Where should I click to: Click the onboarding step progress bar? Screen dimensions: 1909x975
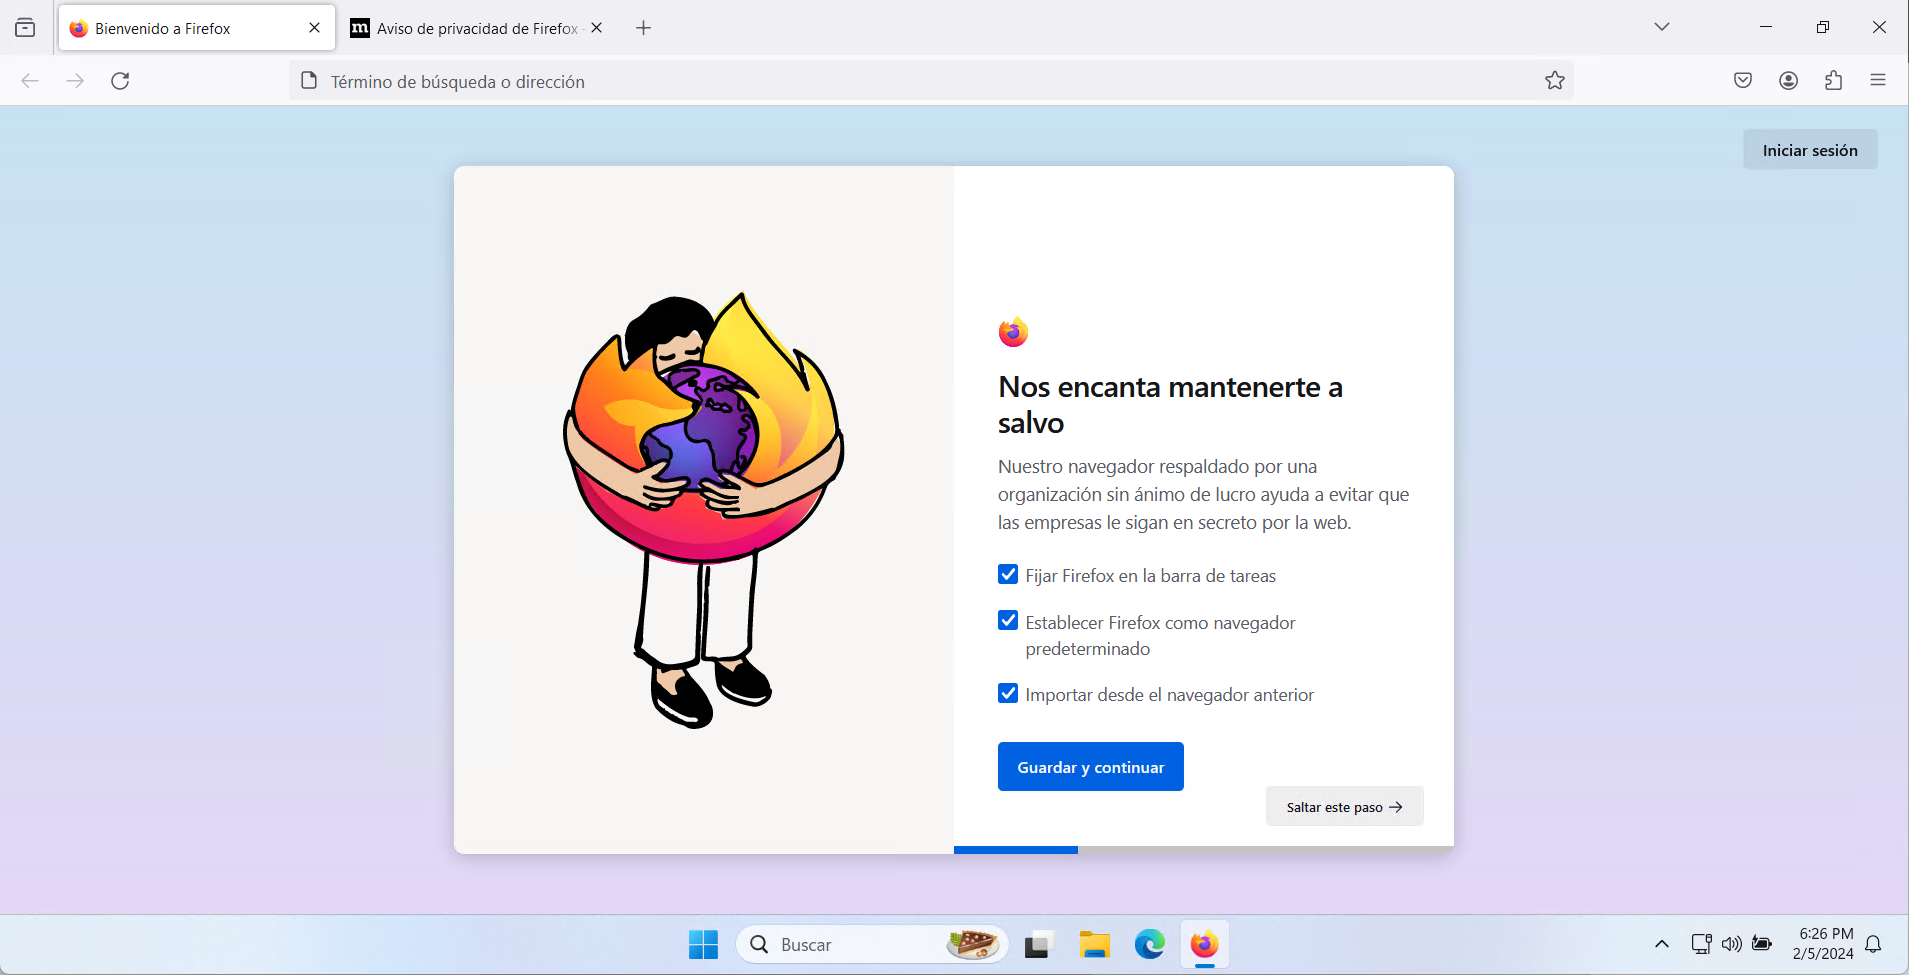pyautogui.click(x=1203, y=850)
